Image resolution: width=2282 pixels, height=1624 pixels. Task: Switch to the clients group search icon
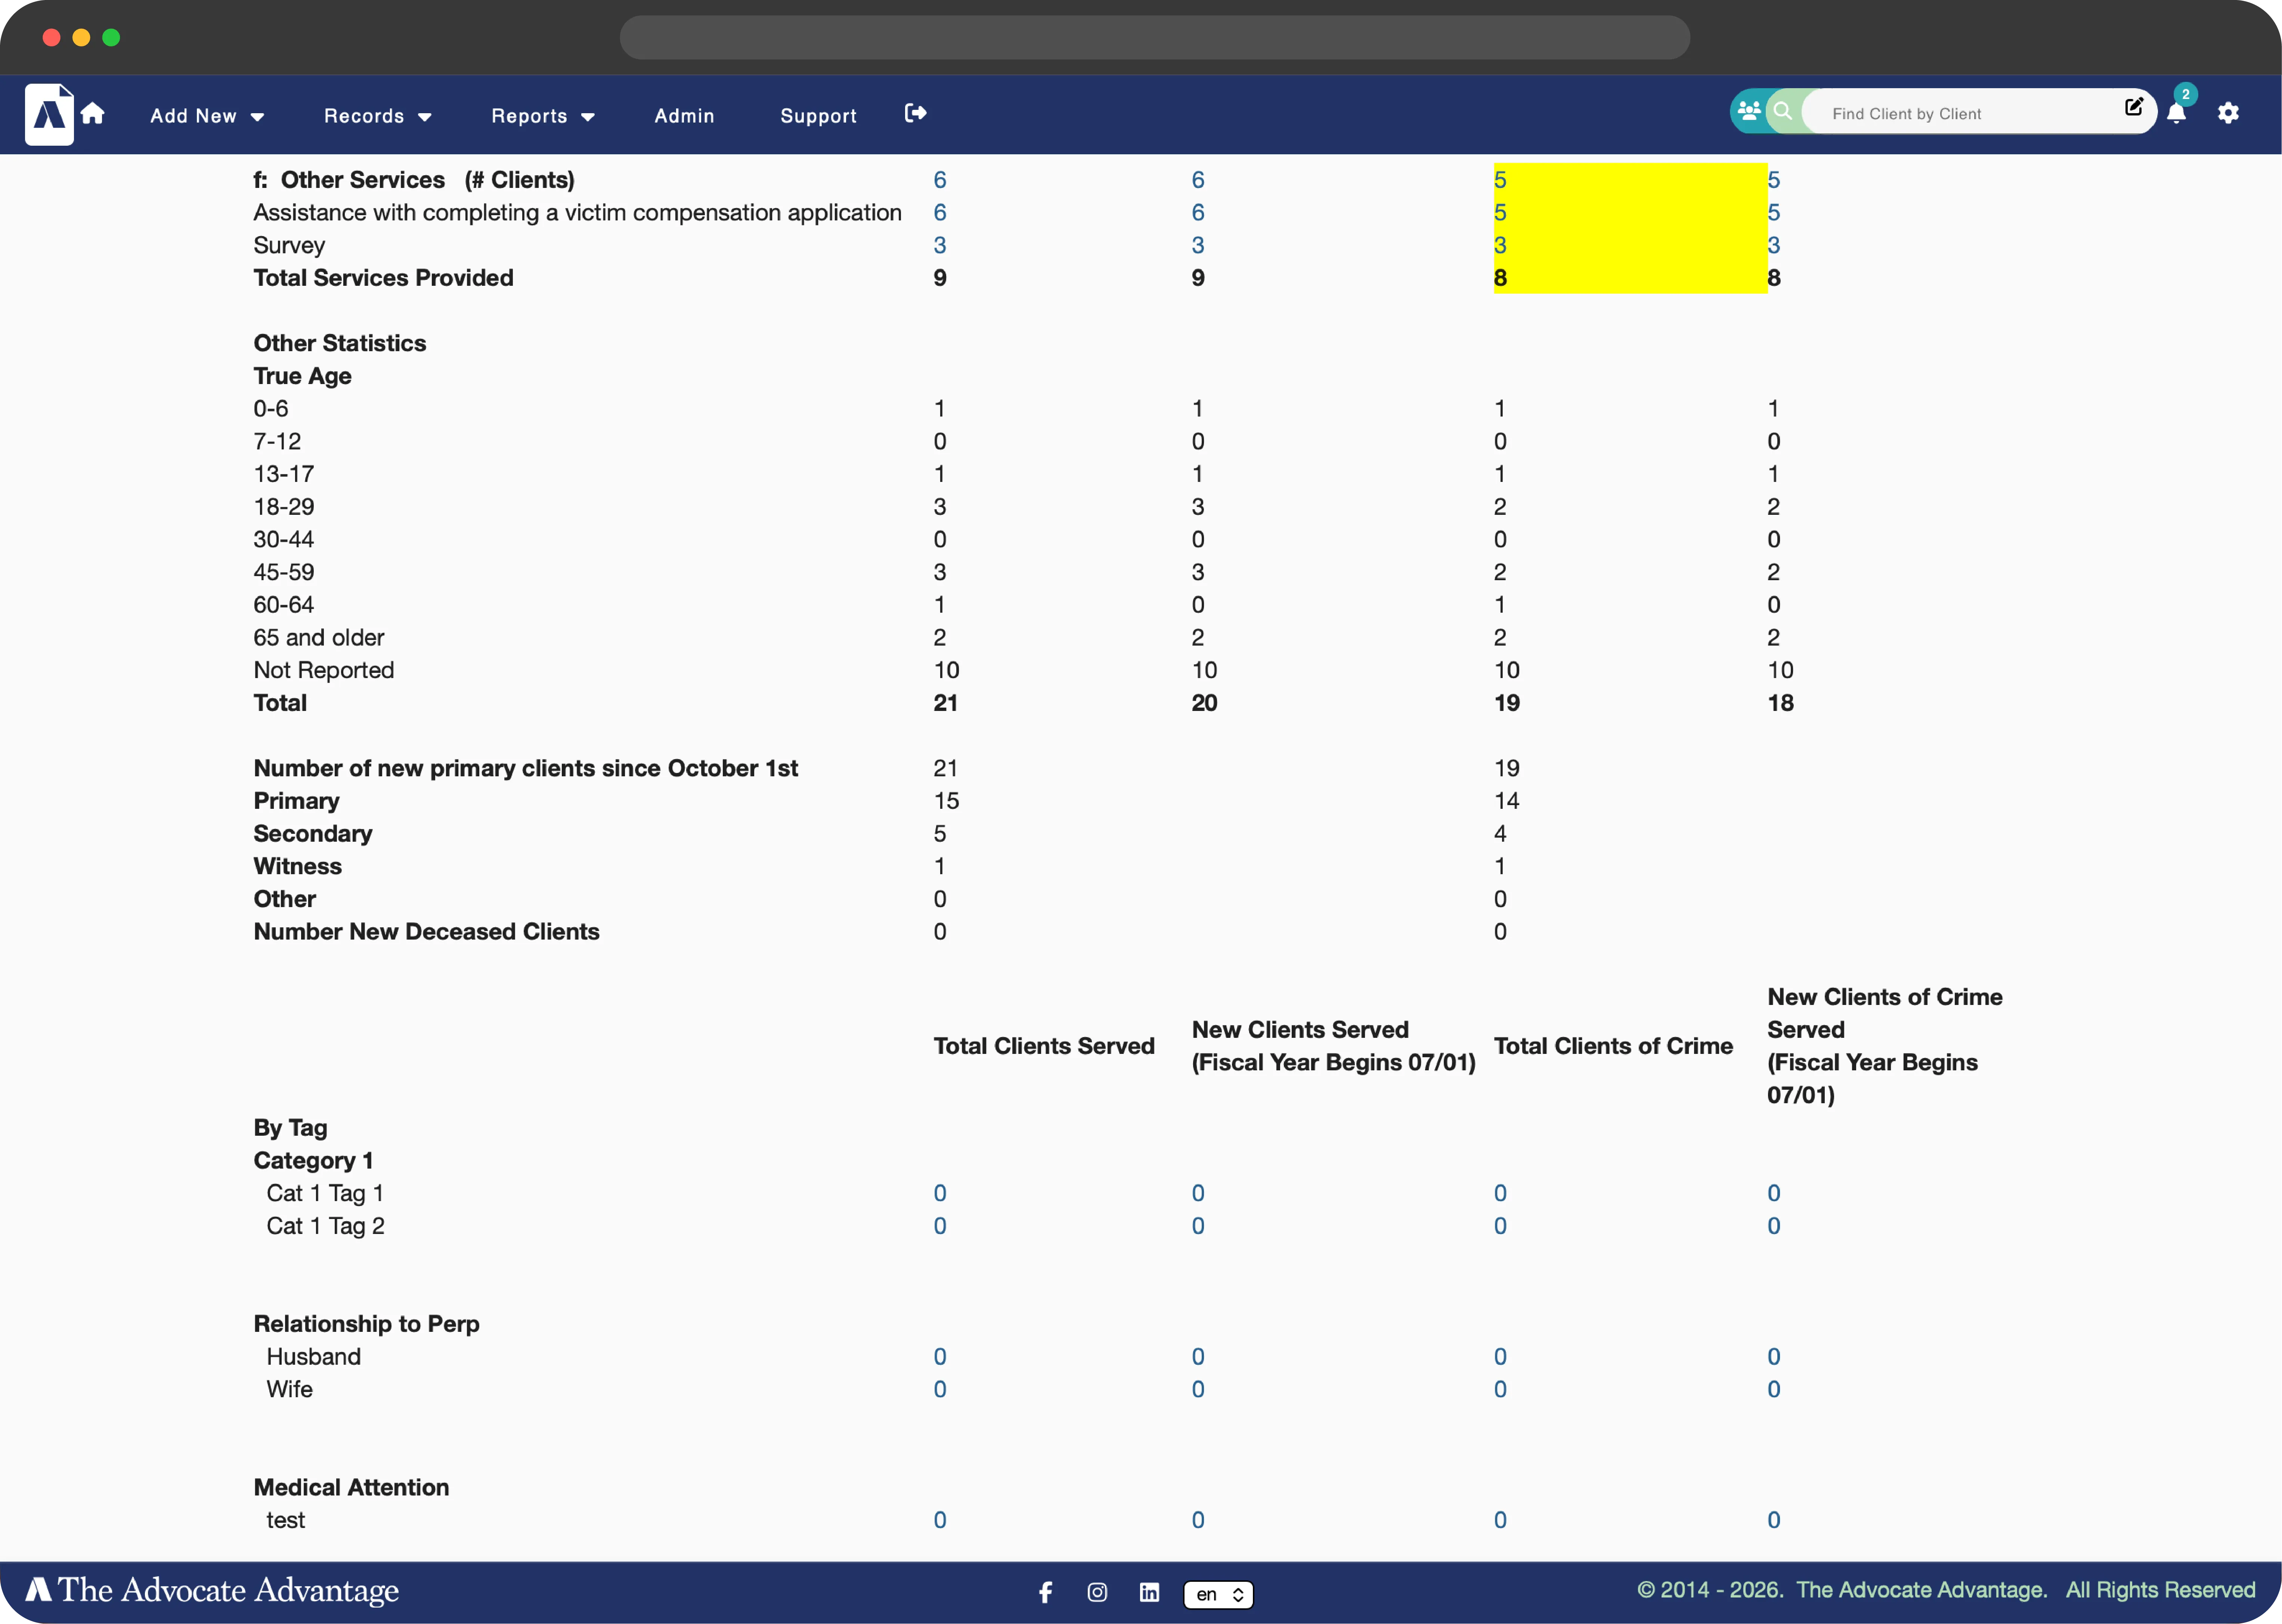[1748, 111]
